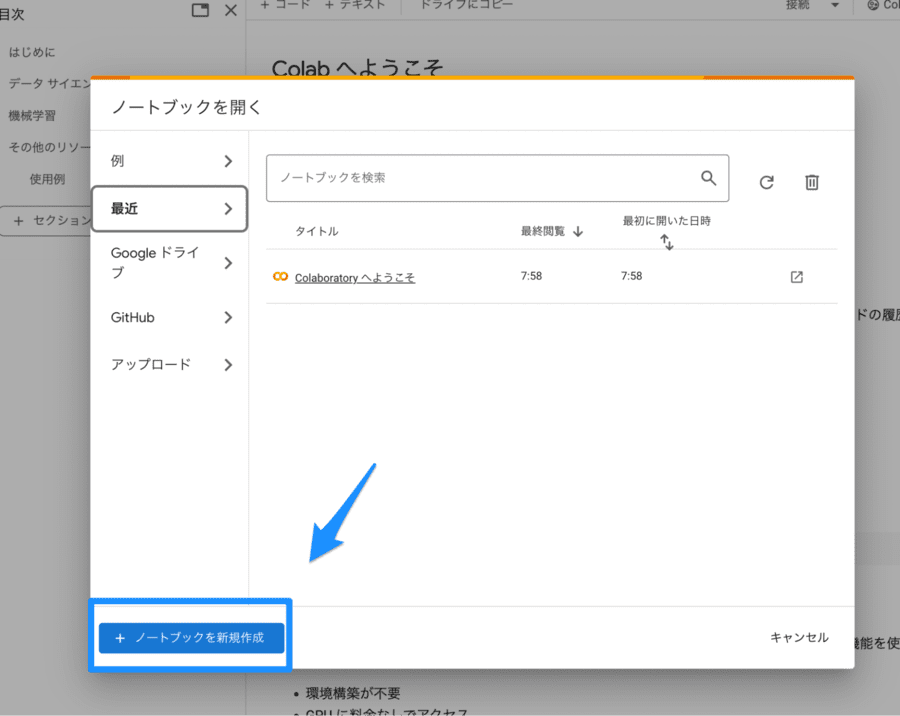Open はじめに in the background table of contents
The image size is (900, 716).
point(32,52)
